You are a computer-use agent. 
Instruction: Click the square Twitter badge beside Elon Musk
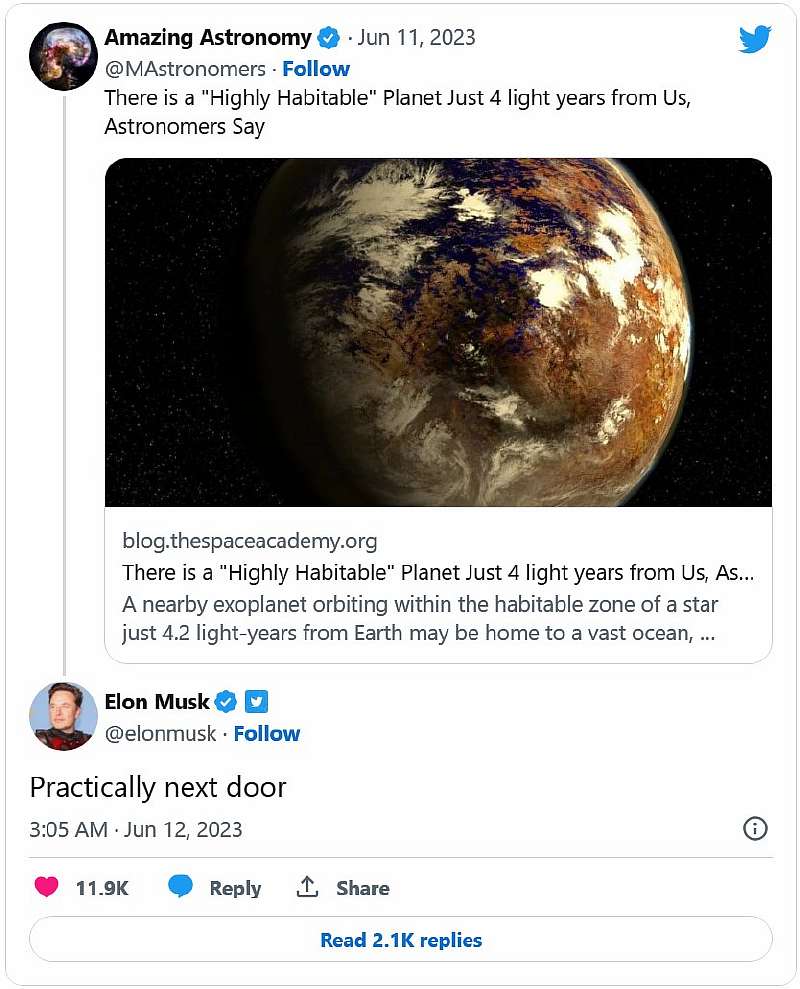point(256,701)
